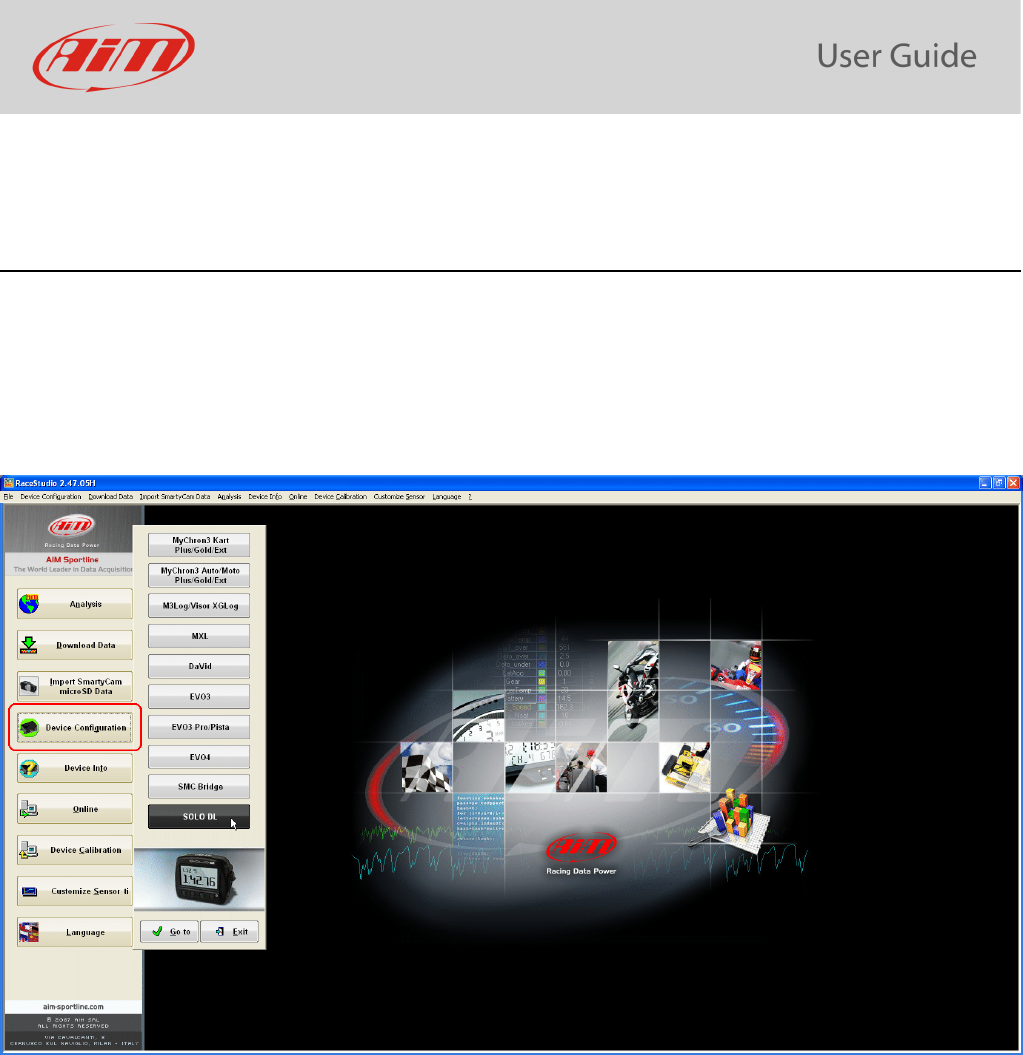The image size is (1023, 1055).
Task: Select M3Log/Visor XGLog device
Action: tap(199, 606)
